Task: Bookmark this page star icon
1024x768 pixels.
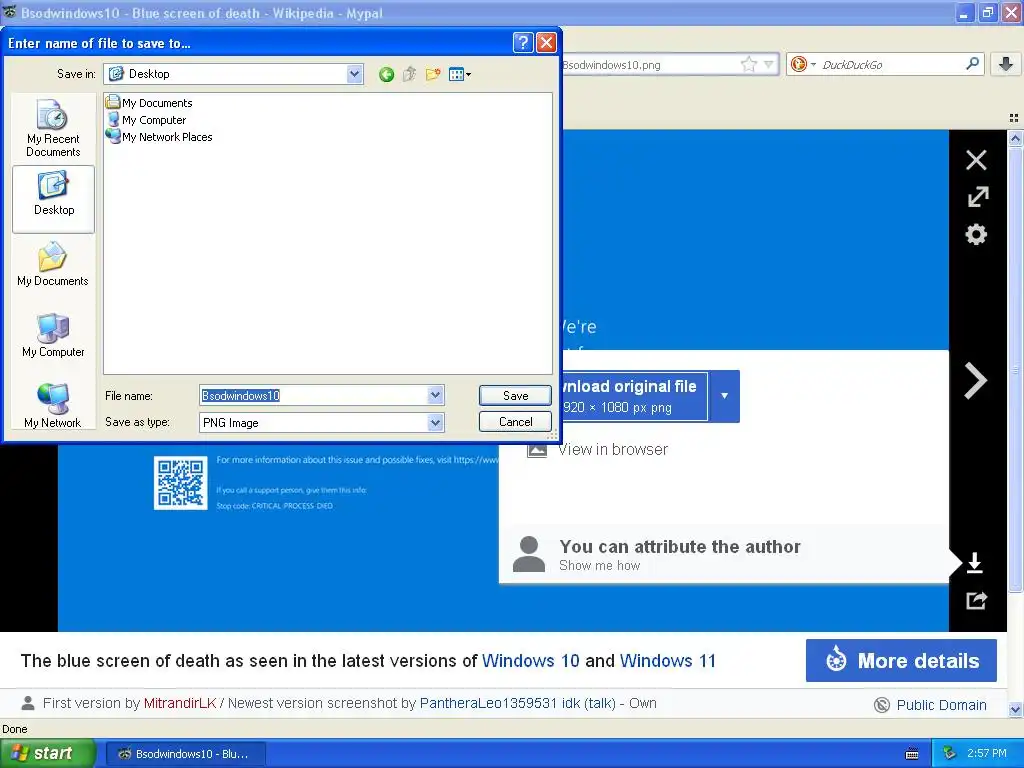Action: click(748, 64)
